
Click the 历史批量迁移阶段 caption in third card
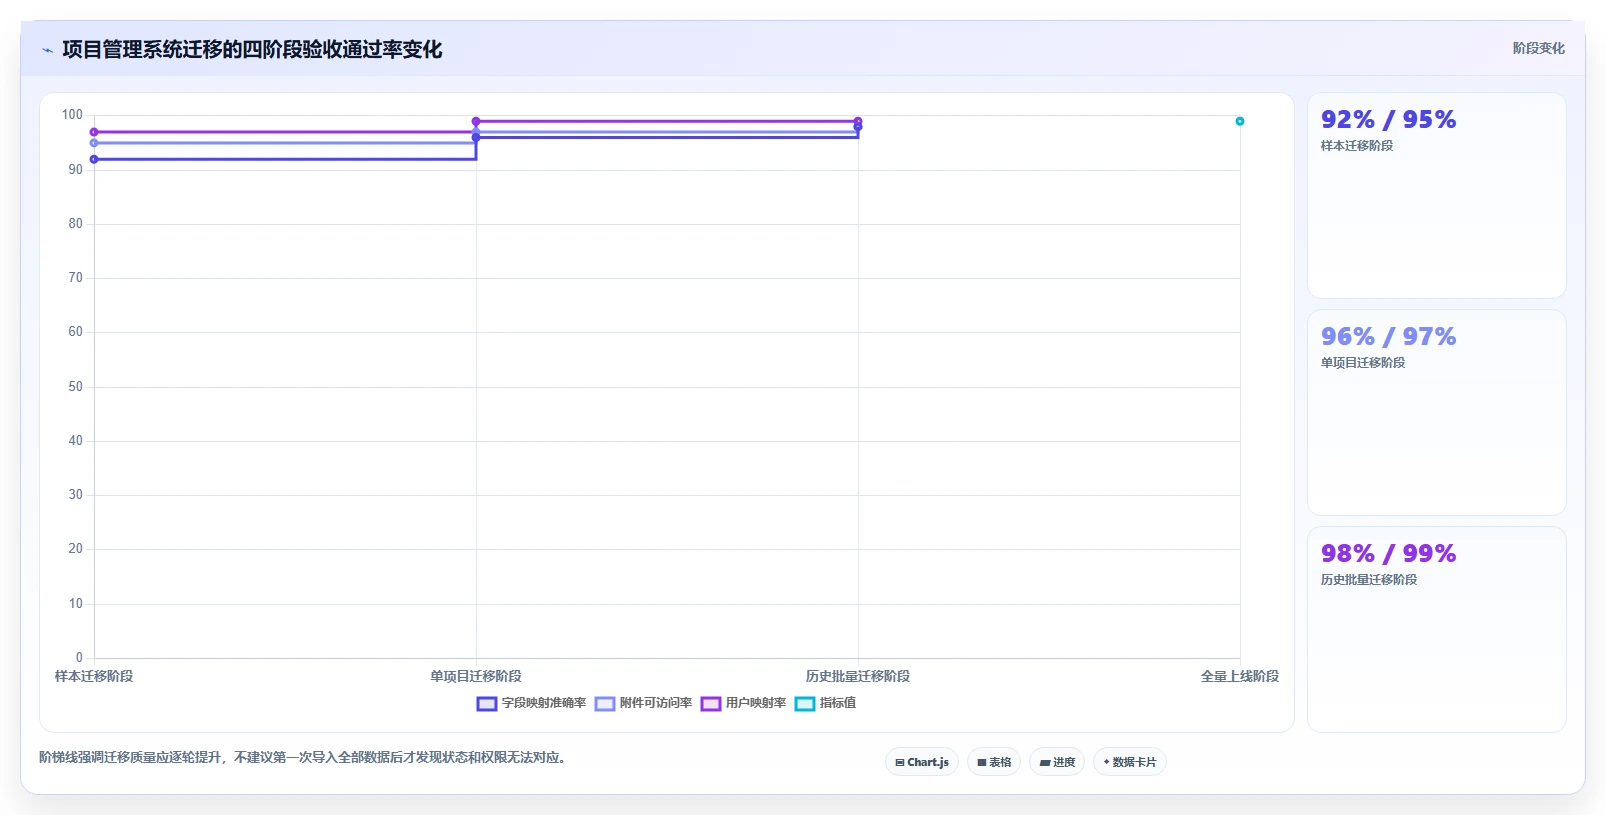(x=1369, y=580)
